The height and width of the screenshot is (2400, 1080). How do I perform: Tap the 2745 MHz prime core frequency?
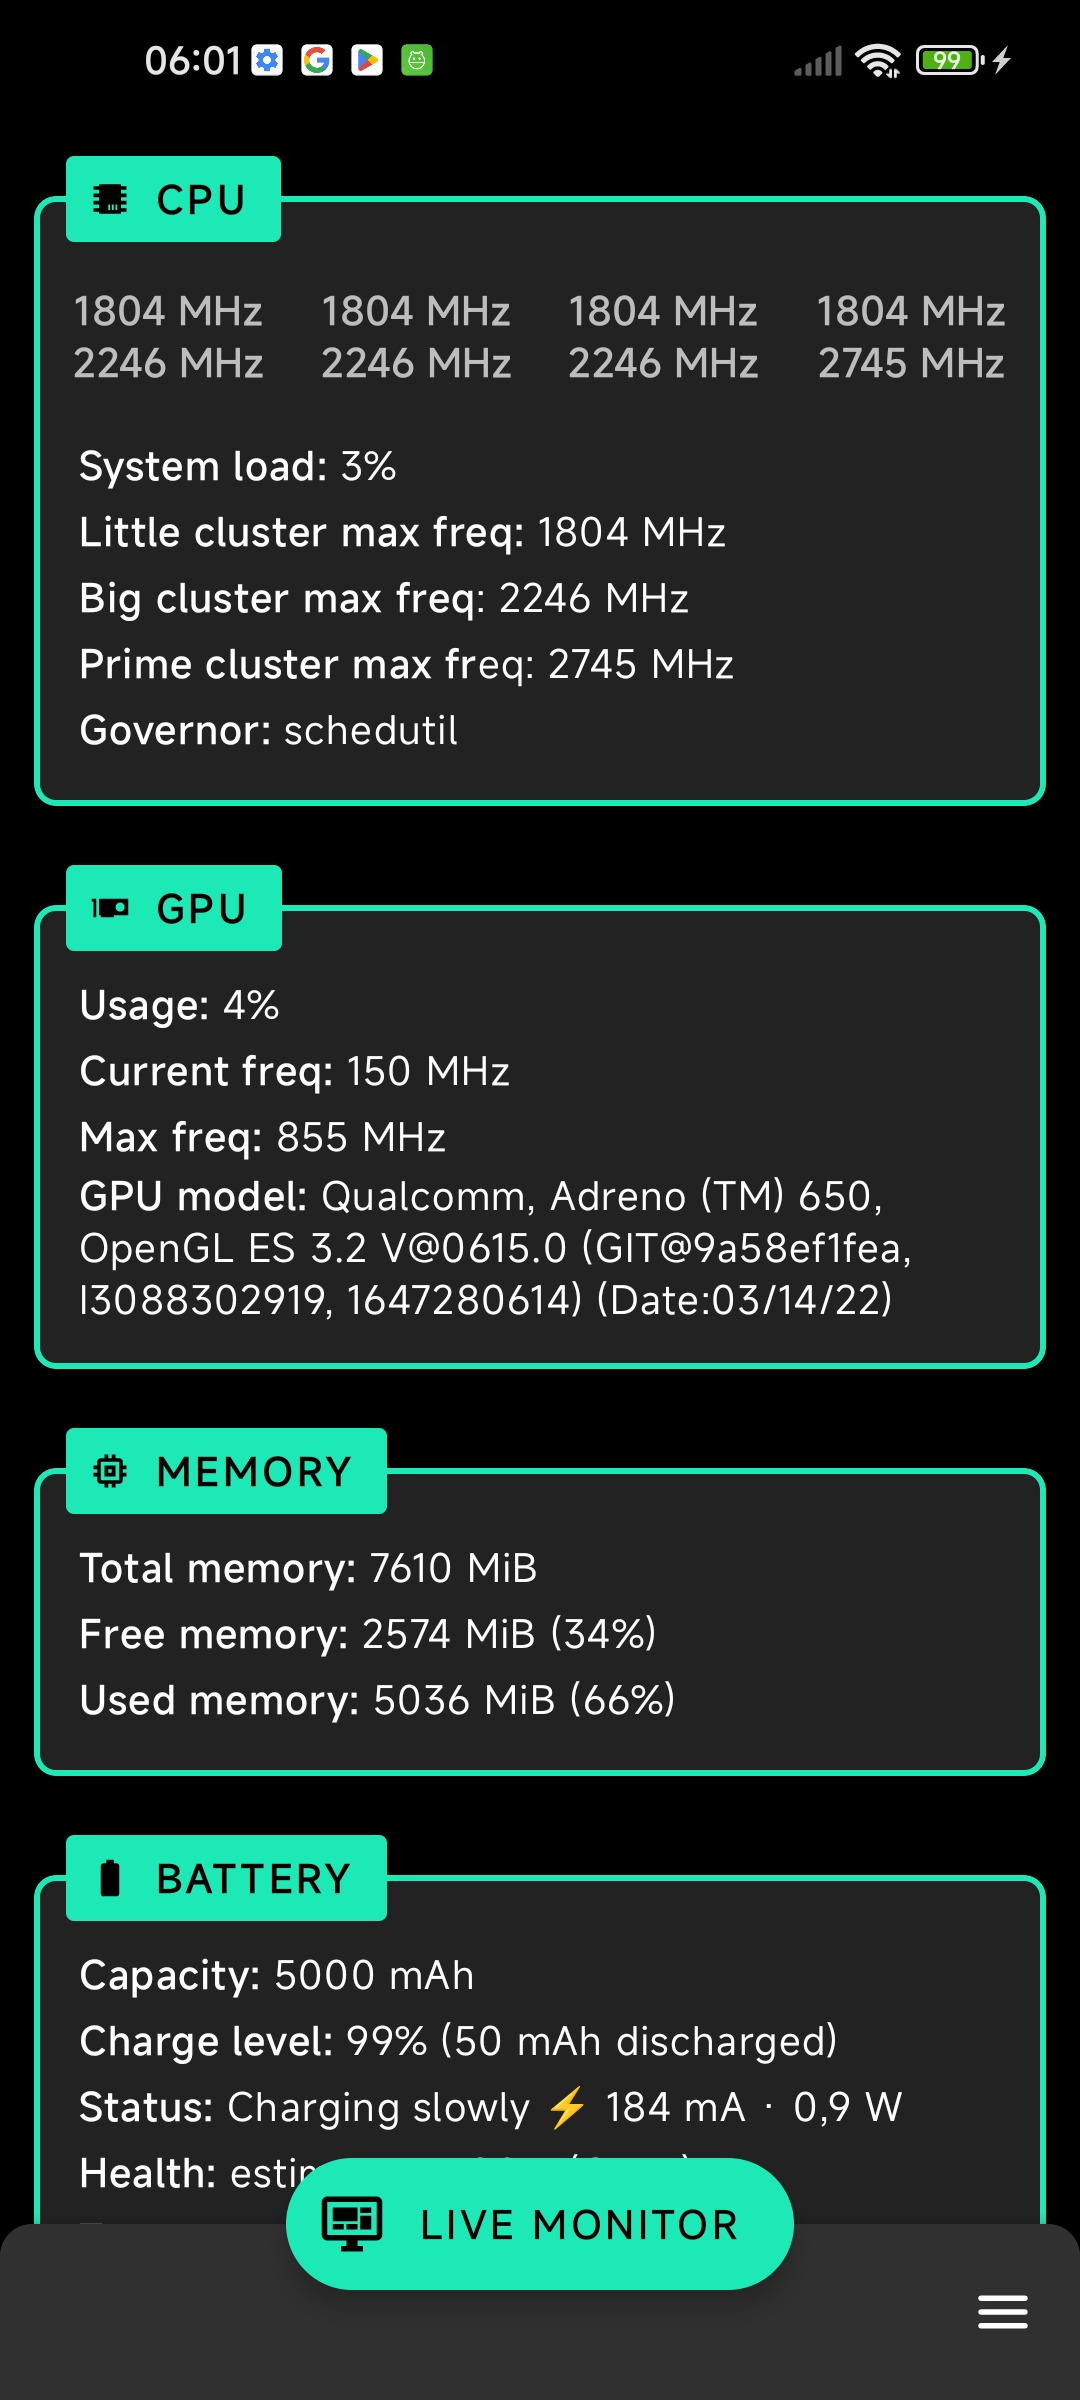911,364
